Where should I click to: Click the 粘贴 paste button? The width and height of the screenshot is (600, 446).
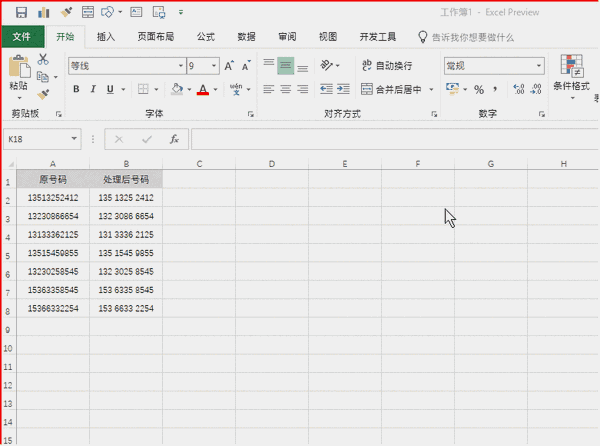tap(18, 77)
